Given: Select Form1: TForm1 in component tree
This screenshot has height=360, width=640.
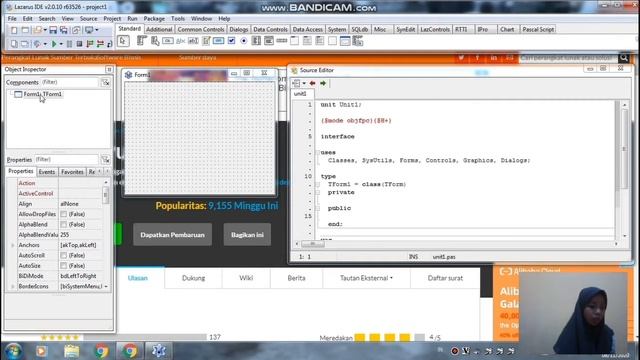Looking at the screenshot, I should [42, 94].
